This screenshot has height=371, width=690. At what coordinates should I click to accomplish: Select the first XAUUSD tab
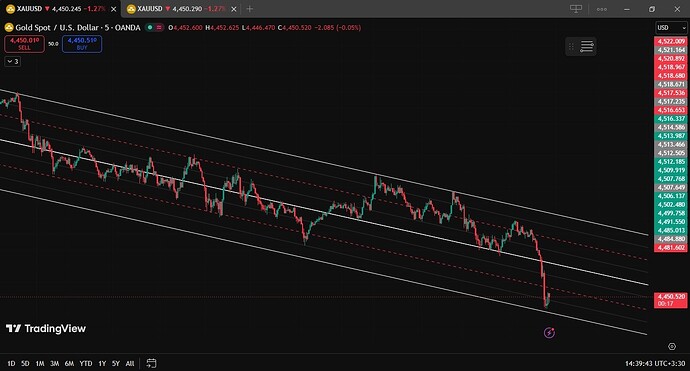click(61, 9)
